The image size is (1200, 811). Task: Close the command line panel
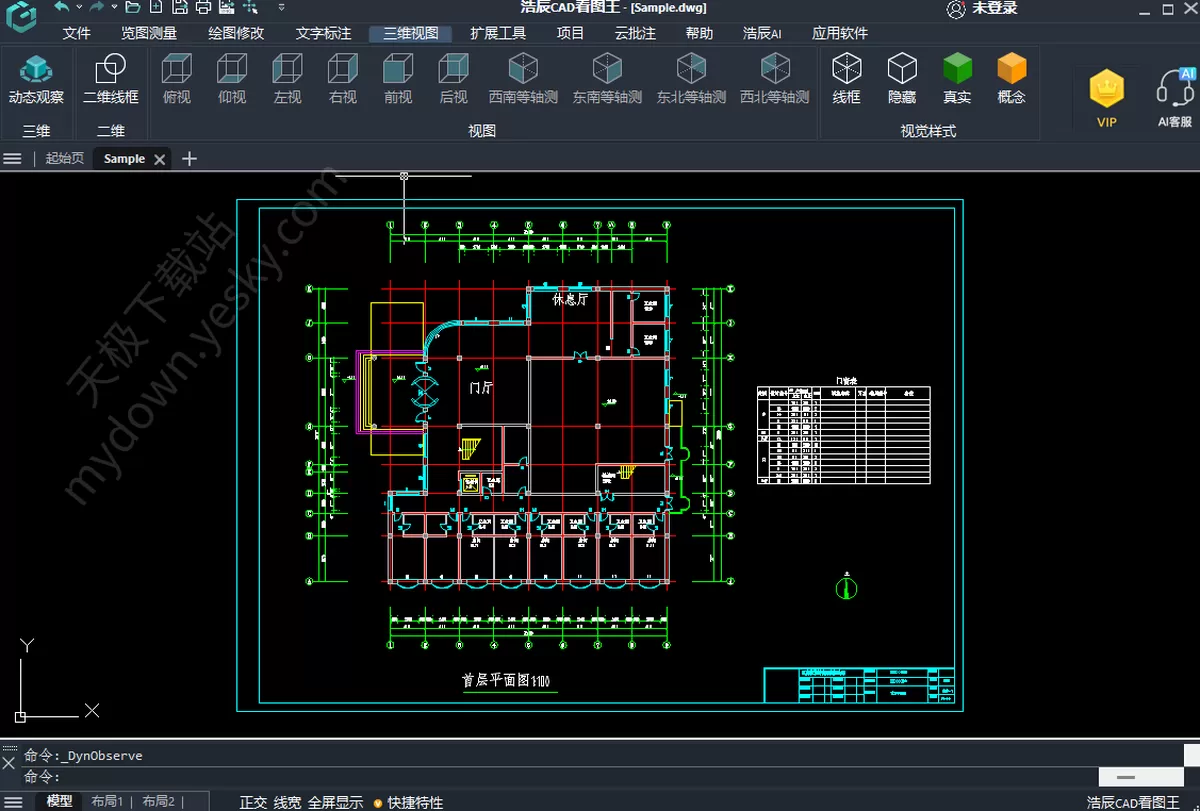coord(9,762)
